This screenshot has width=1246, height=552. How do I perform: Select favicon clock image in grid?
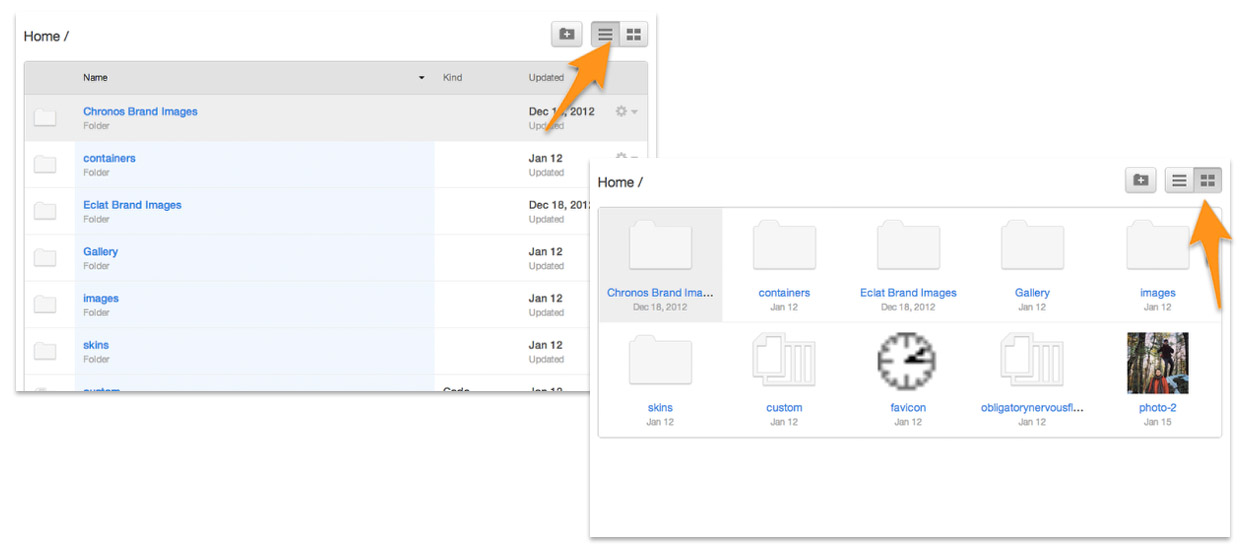906,361
